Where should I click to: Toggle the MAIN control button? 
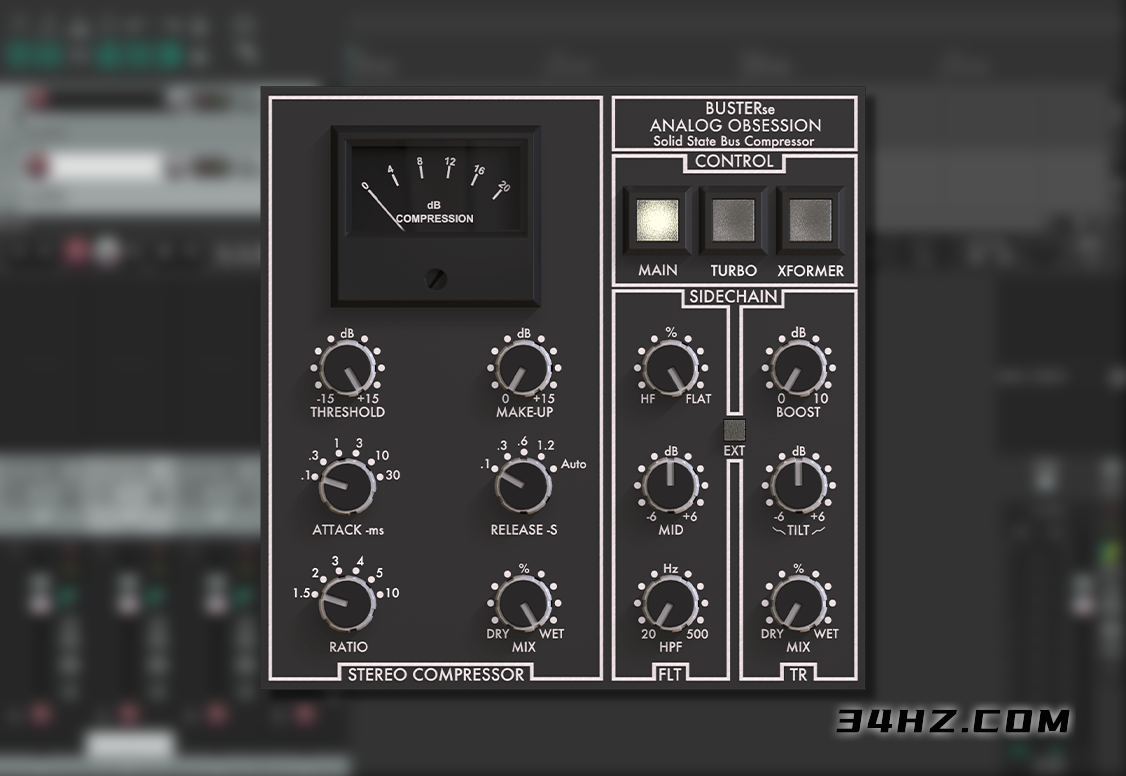click(x=657, y=221)
